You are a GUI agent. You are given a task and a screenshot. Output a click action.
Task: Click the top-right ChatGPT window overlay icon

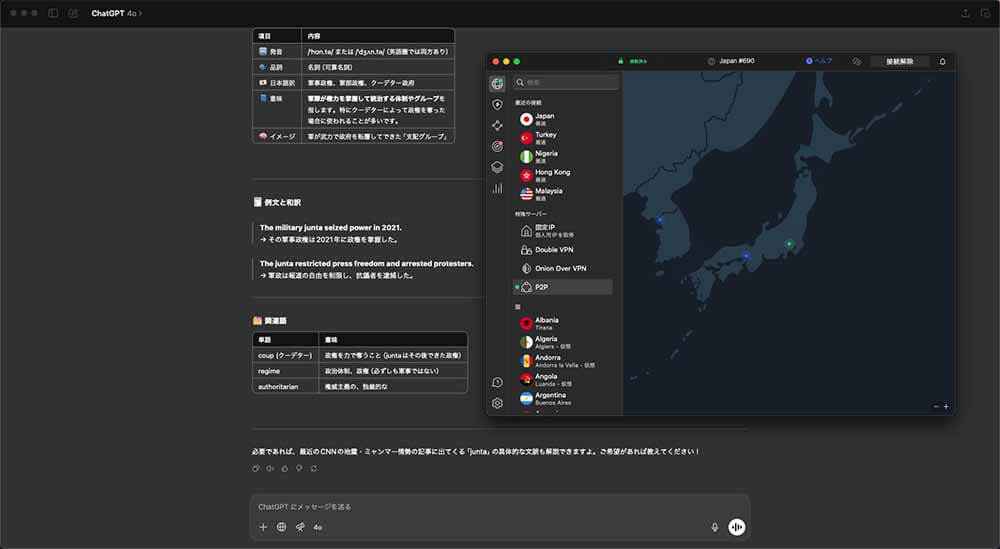click(x=985, y=13)
